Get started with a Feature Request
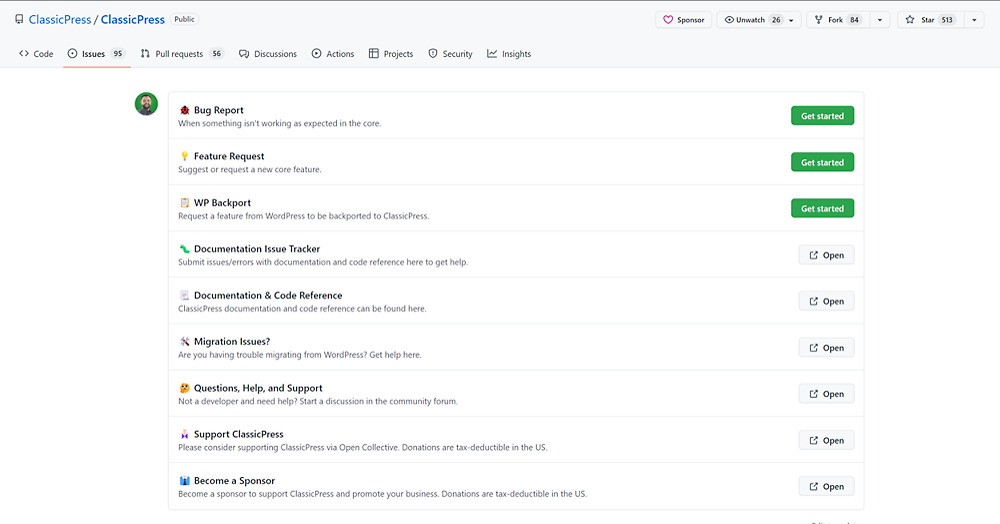Screen dimensions: 1000x524 click(x=822, y=162)
